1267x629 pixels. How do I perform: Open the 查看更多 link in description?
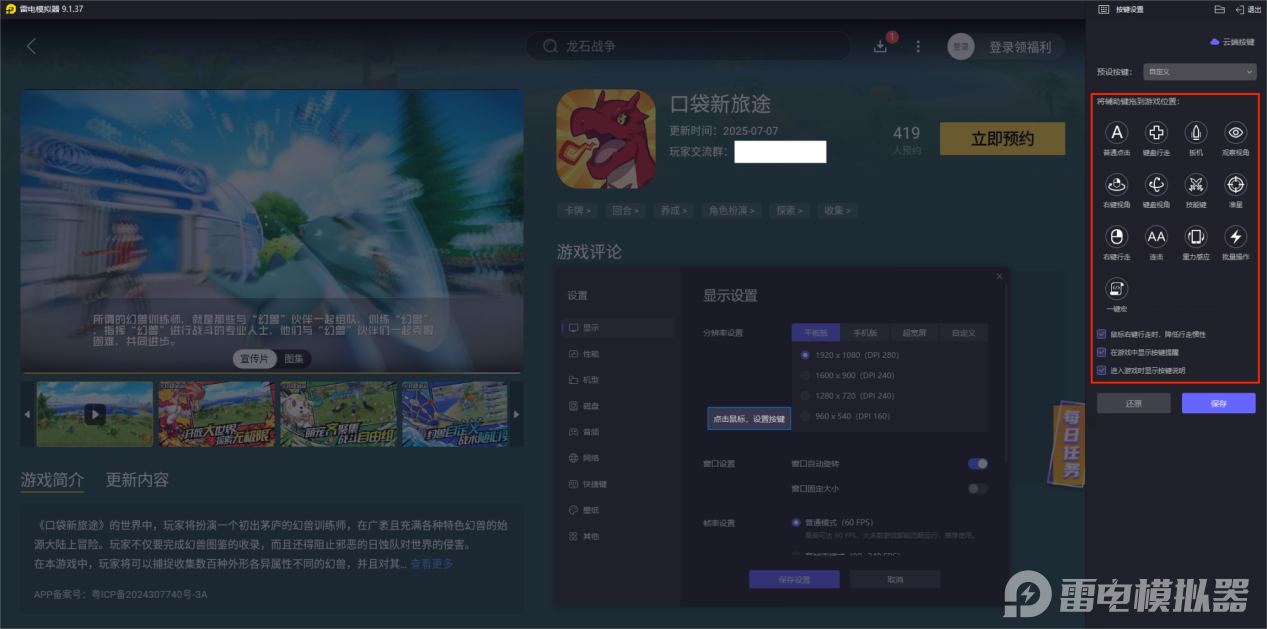click(x=431, y=564)
